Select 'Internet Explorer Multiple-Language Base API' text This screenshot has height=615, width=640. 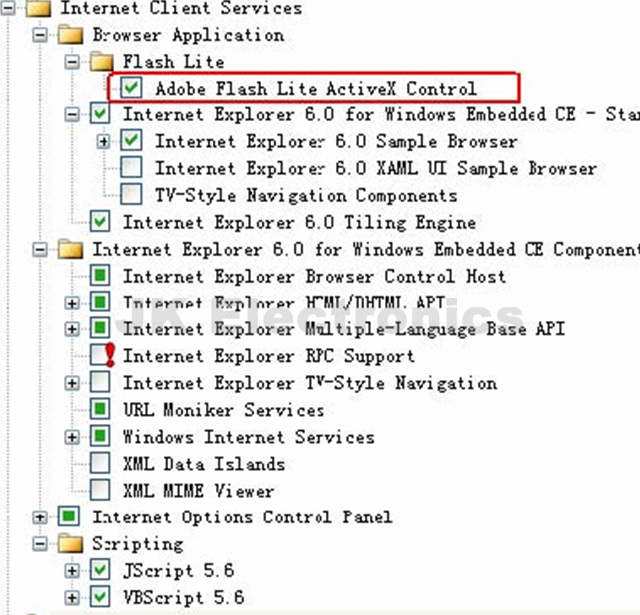(x=344, y=329)
